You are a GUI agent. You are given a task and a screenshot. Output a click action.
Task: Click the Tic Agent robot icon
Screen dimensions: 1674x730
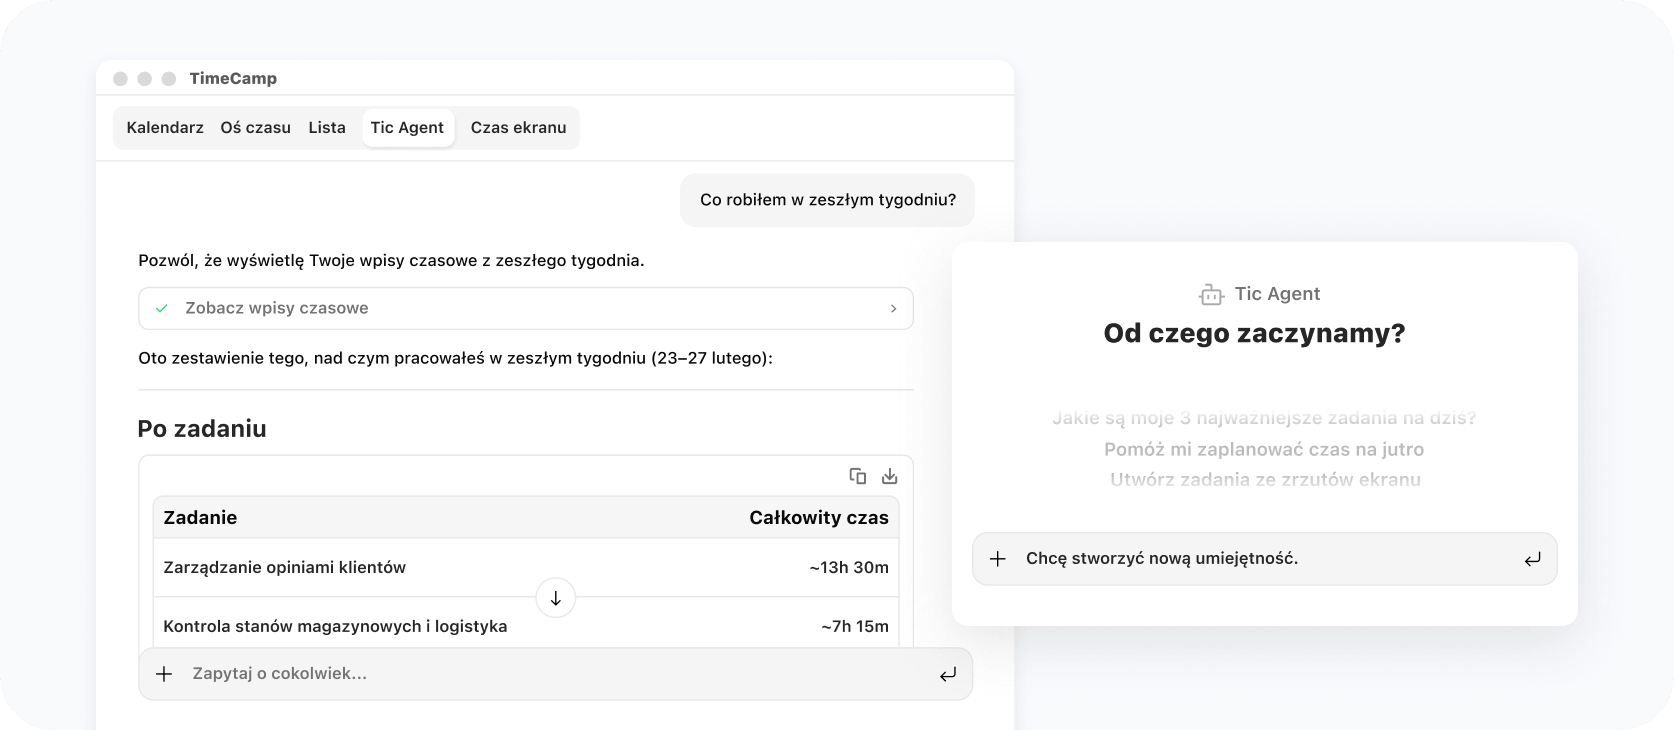tap(1211, 294)
